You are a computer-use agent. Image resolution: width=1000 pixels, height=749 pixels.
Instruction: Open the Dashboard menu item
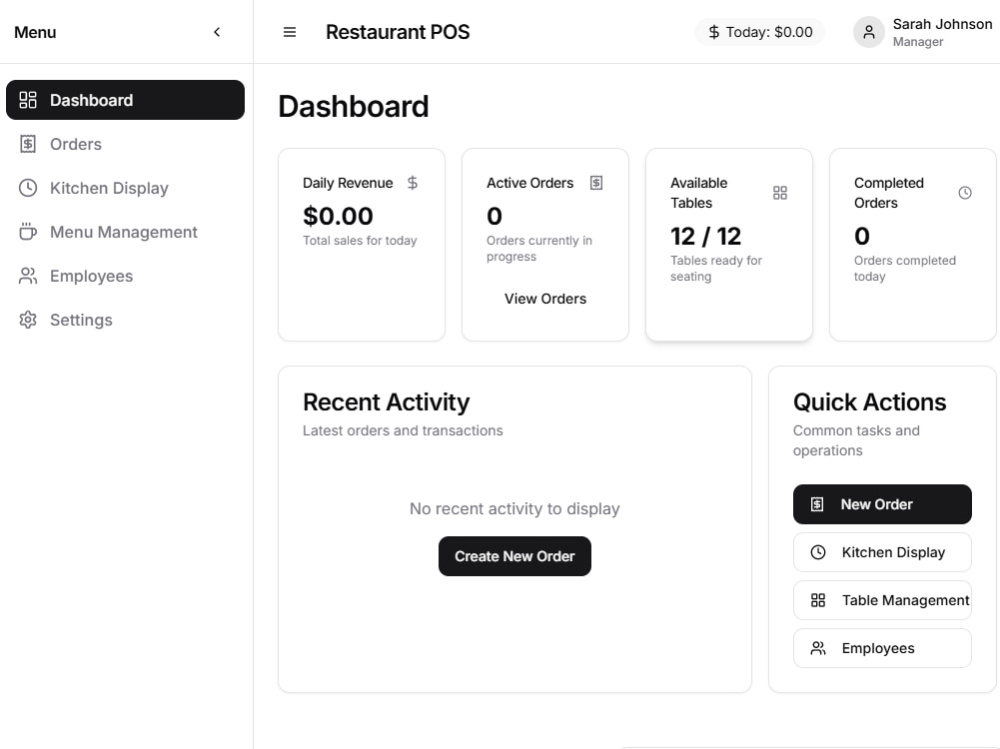(x=125, y=100)
